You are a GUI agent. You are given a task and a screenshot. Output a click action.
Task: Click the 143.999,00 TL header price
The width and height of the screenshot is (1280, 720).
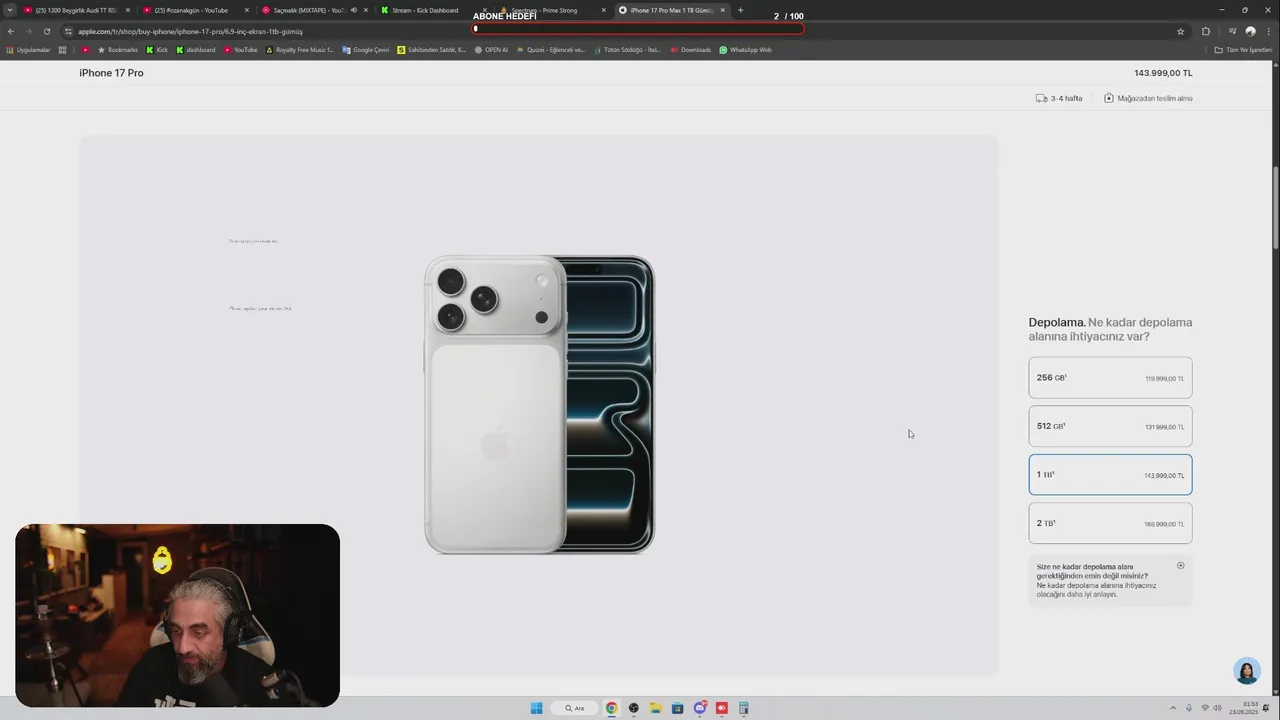tap(1163, 73)
